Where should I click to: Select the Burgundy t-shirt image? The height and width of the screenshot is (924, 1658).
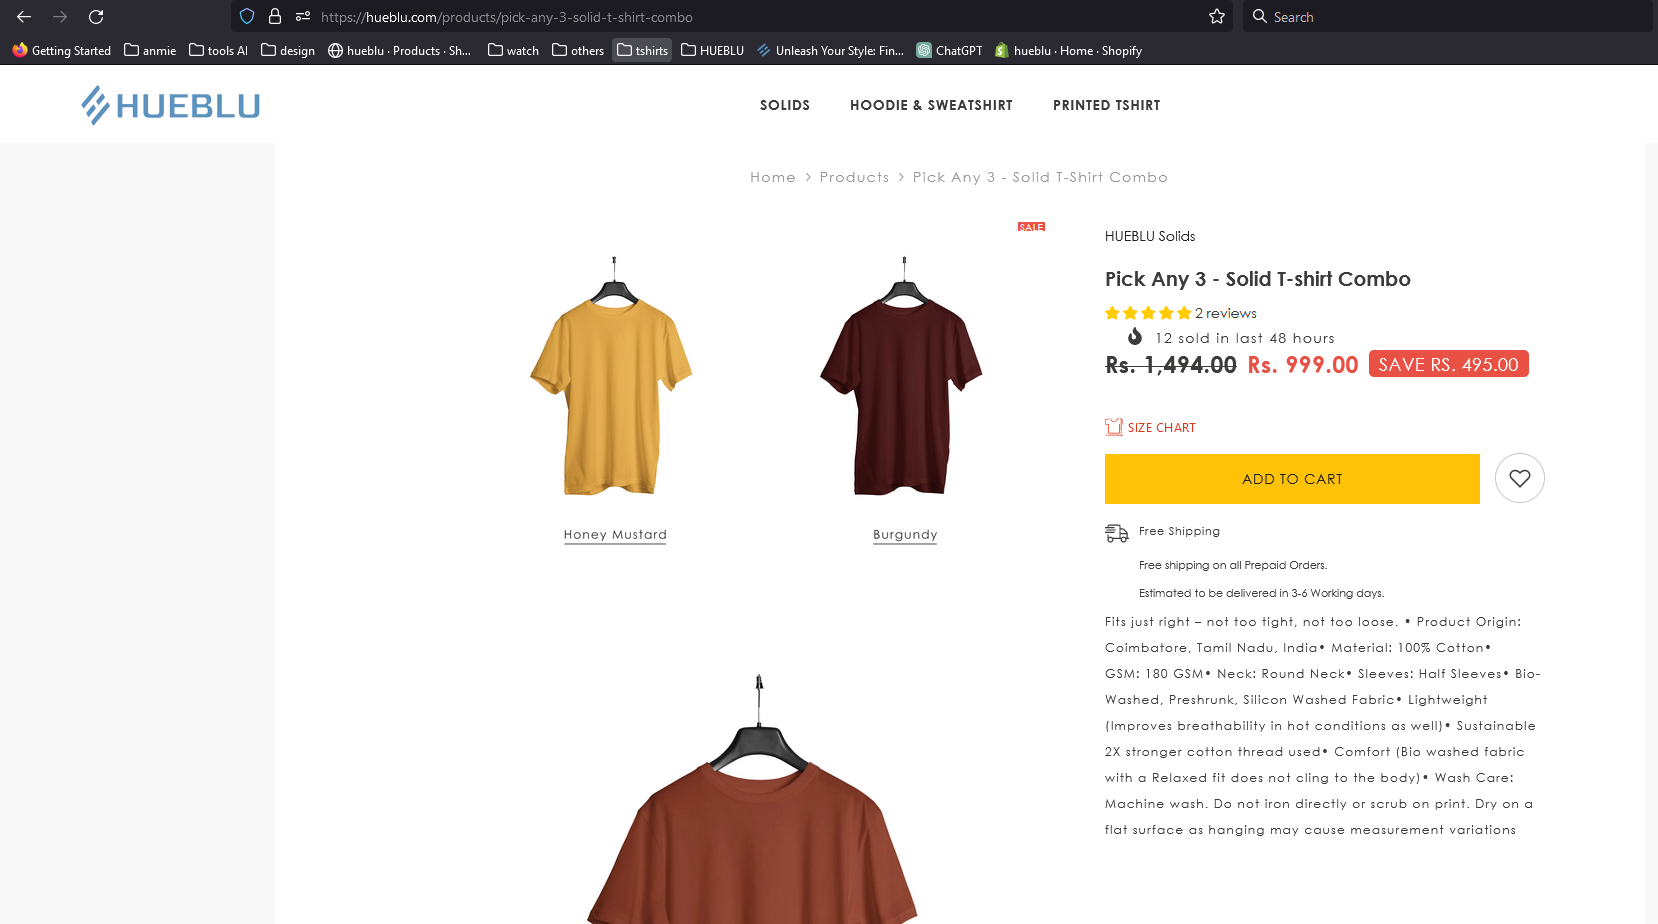point(902,376)
